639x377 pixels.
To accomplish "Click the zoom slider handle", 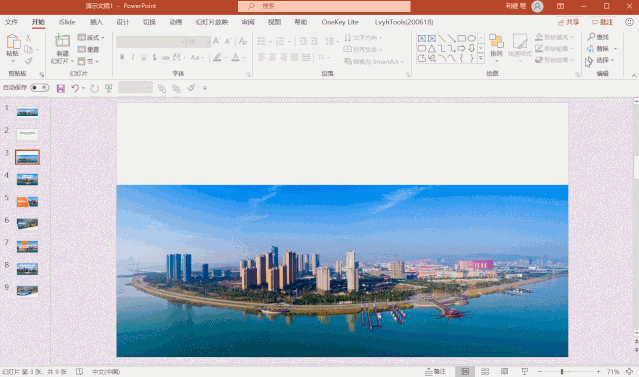I will point(562,372).
